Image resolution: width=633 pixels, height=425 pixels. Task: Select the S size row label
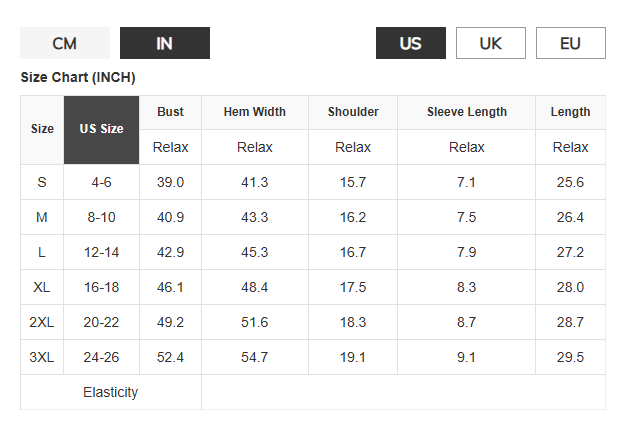(42, 182)
